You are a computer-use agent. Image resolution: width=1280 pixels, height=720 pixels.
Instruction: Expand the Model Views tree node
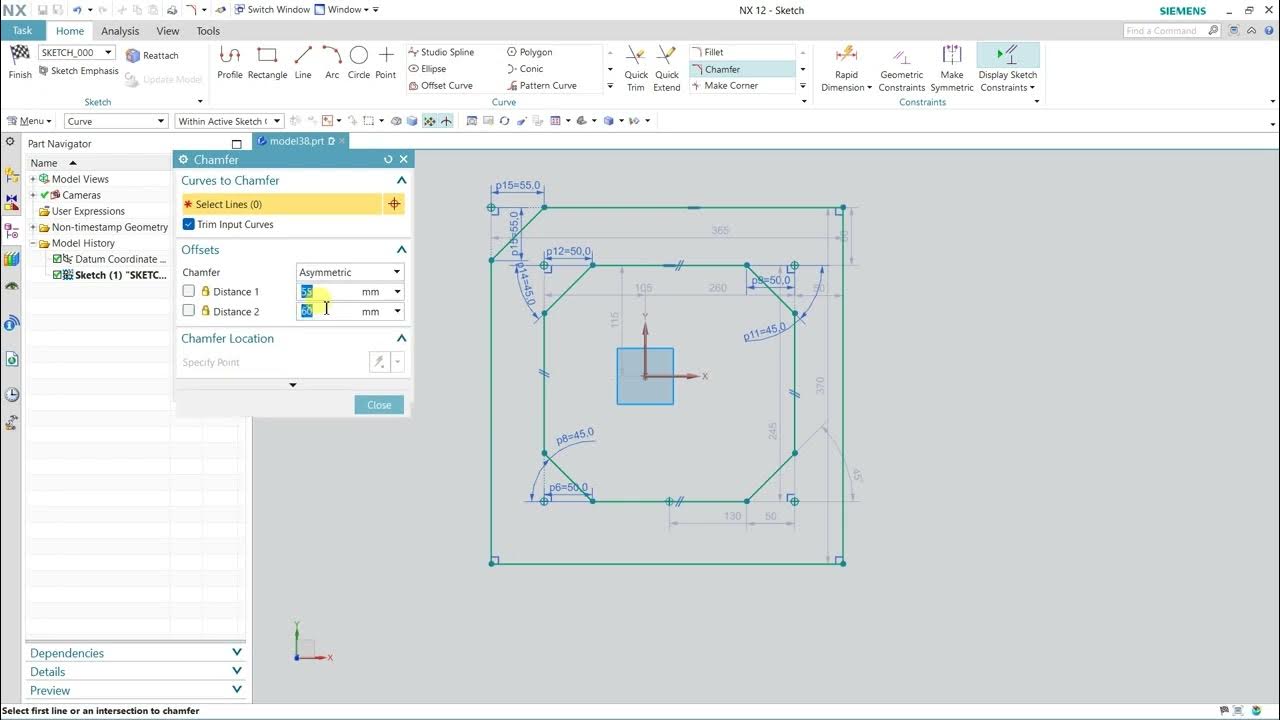[x=33, y=179]
